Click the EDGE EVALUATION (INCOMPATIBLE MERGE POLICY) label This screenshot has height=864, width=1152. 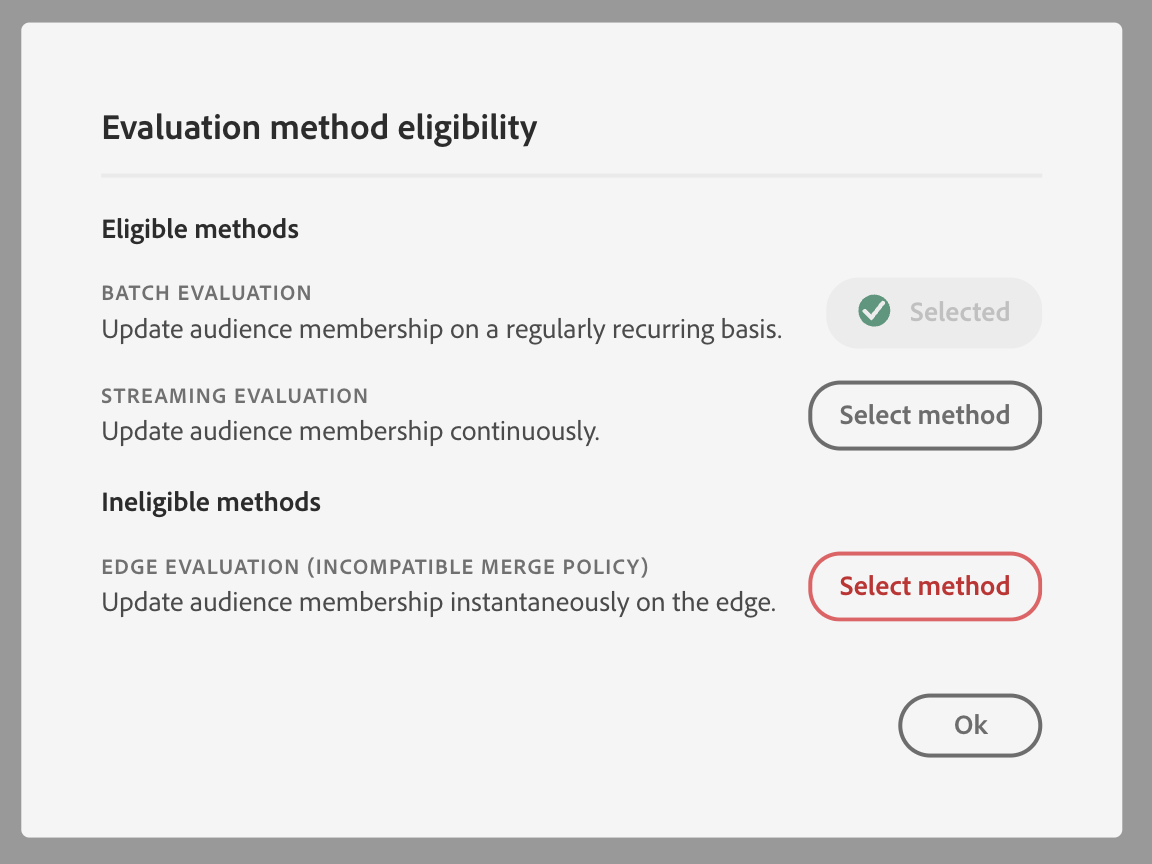[375, 567]
